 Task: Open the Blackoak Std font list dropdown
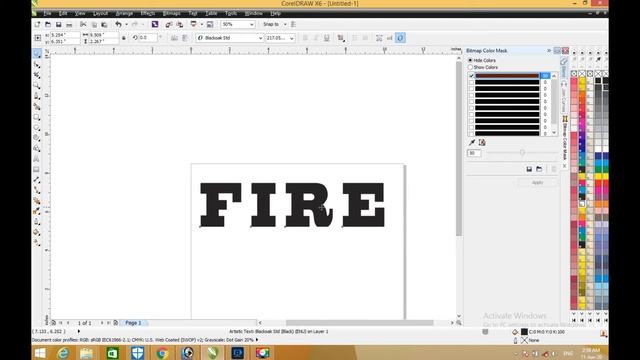click(260, 38)
